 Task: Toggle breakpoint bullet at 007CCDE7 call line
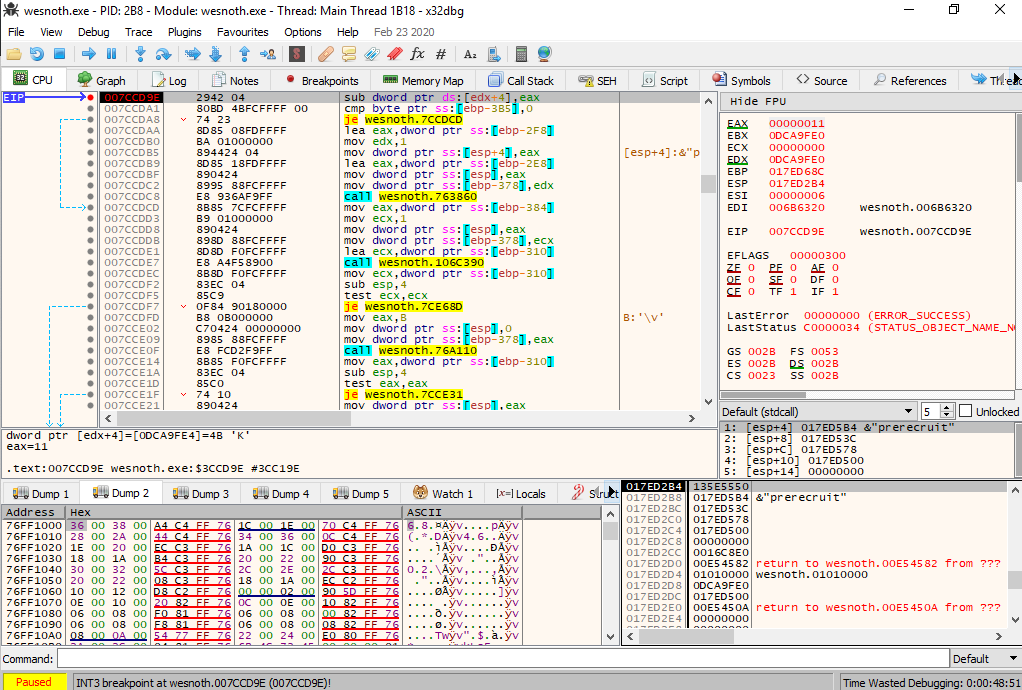click(x=91, y=263)
